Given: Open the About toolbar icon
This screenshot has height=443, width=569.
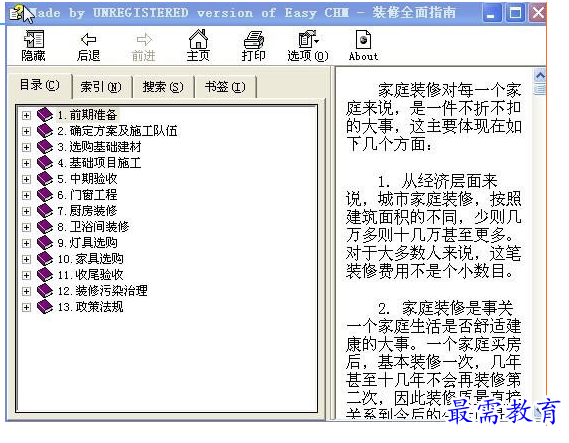Looking at the screenshot, I should (363, 39).
